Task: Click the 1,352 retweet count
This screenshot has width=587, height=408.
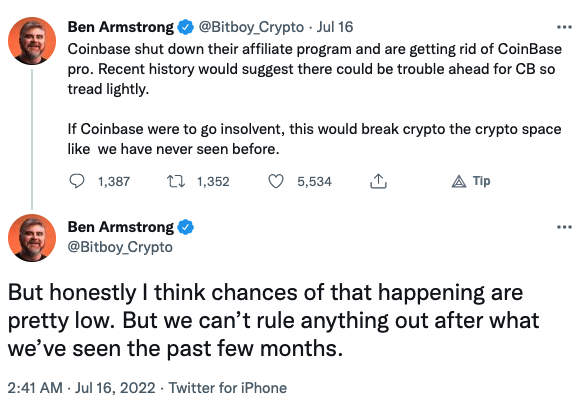Action: 213,182
